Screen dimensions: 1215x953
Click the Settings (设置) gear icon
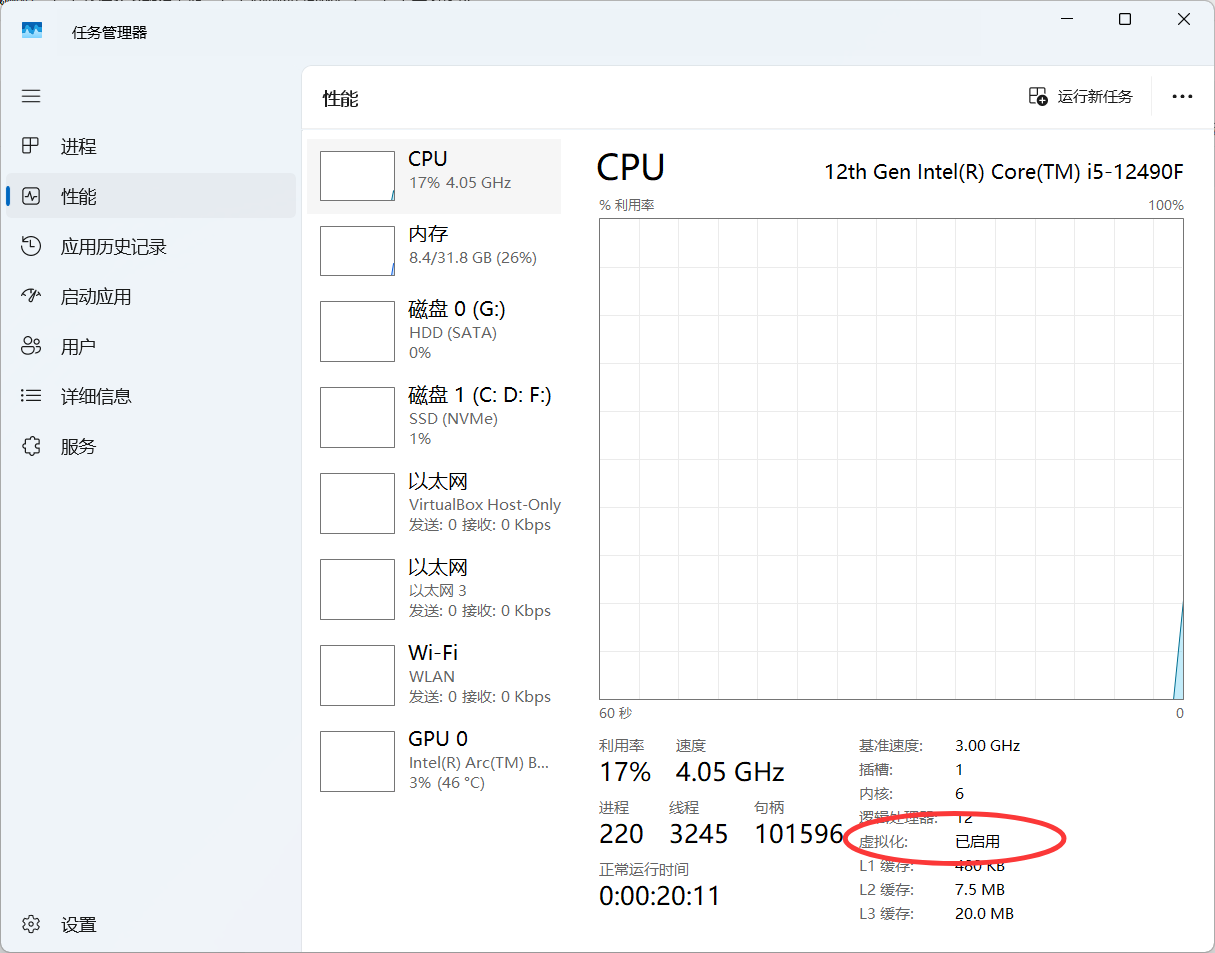[x=31, y=924]
